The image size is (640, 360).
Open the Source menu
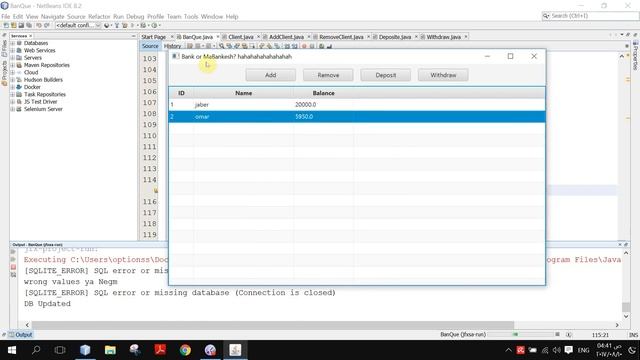[x=76, y=16]
